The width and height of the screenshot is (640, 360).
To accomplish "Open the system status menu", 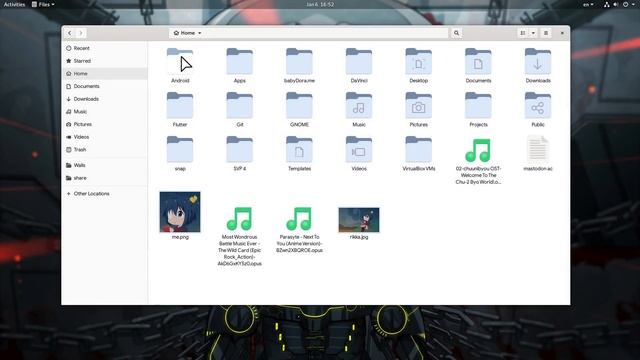I will coord(620,4).
